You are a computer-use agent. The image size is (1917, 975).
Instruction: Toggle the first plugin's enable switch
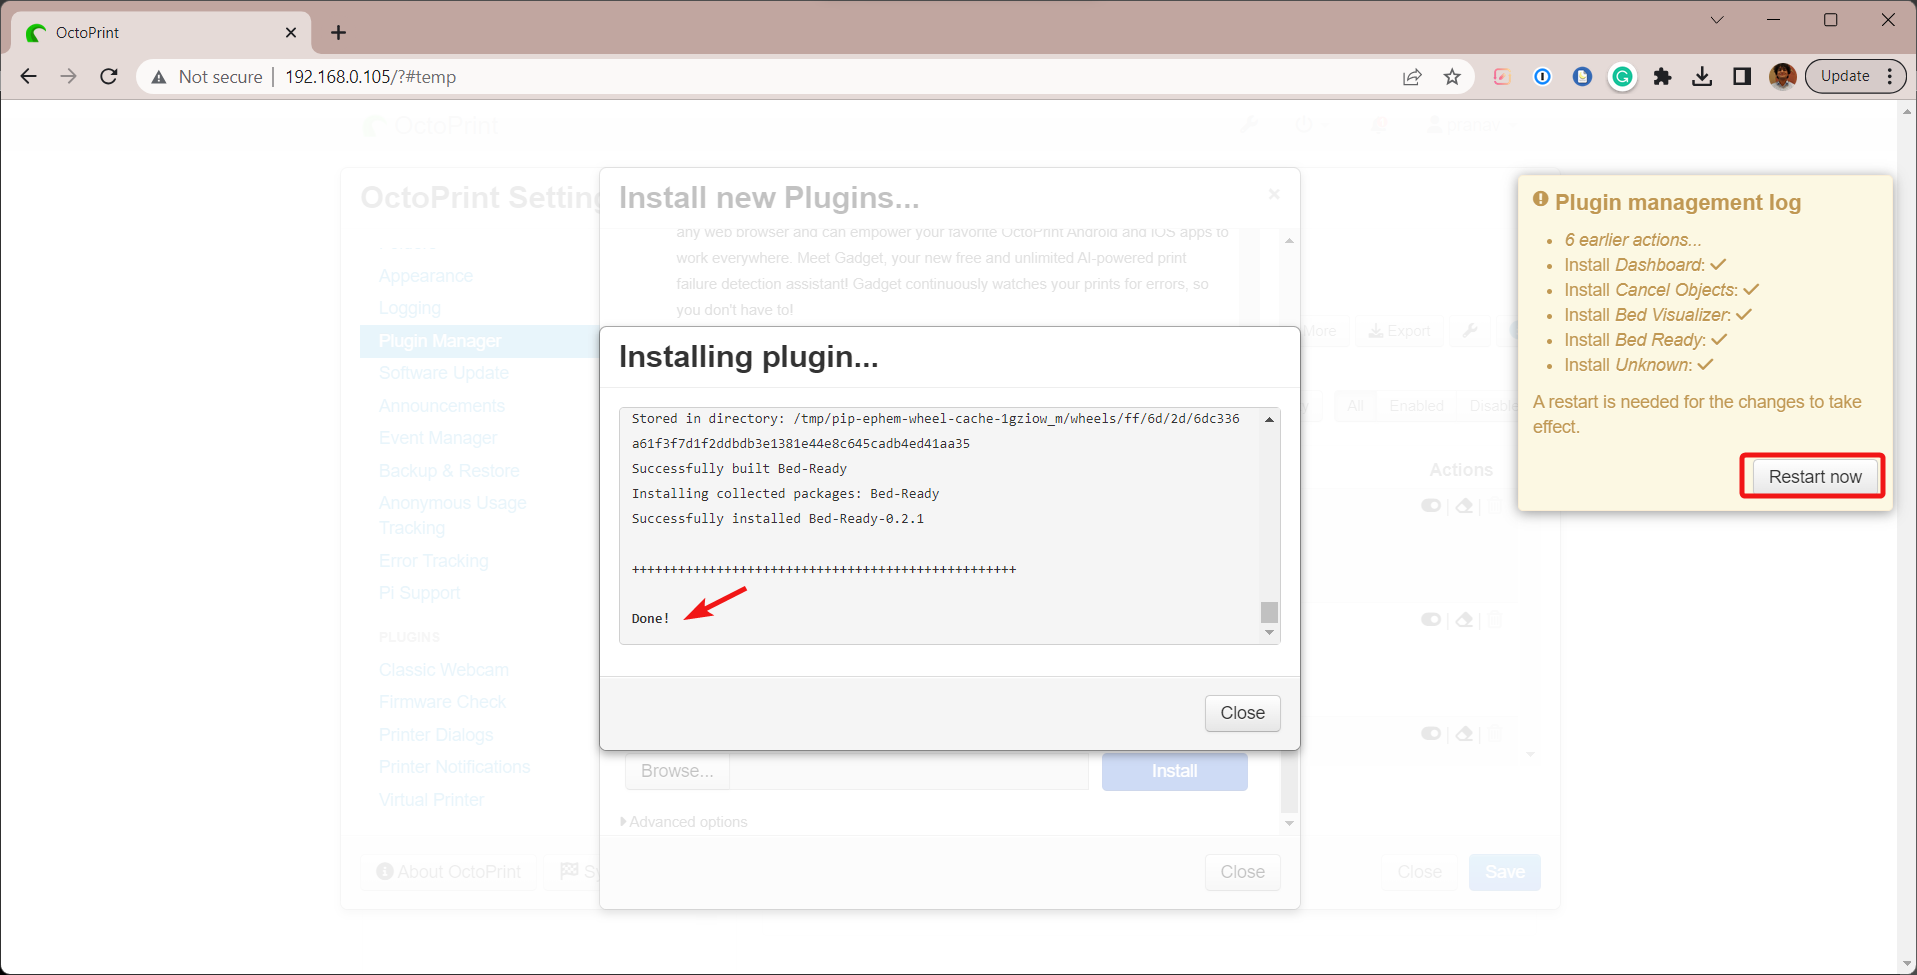pos(1431,506)
